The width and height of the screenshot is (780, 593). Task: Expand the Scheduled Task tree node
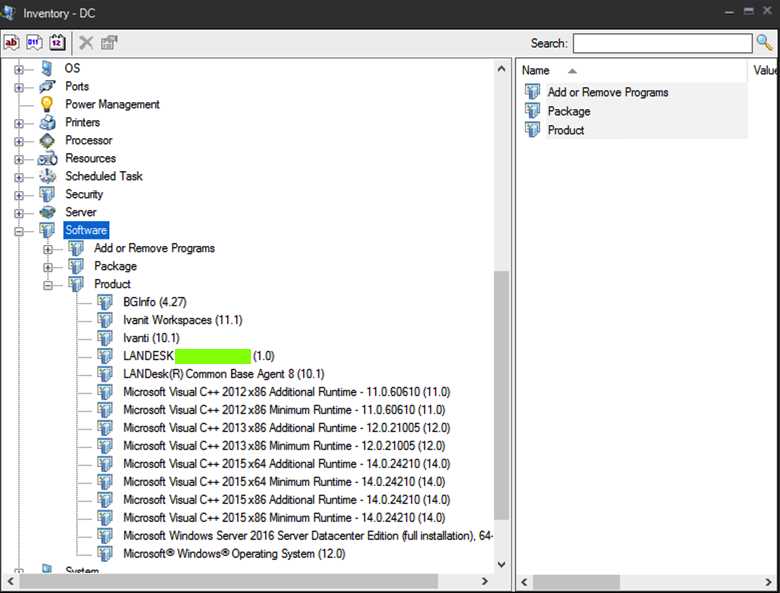(x=19, y=177)
